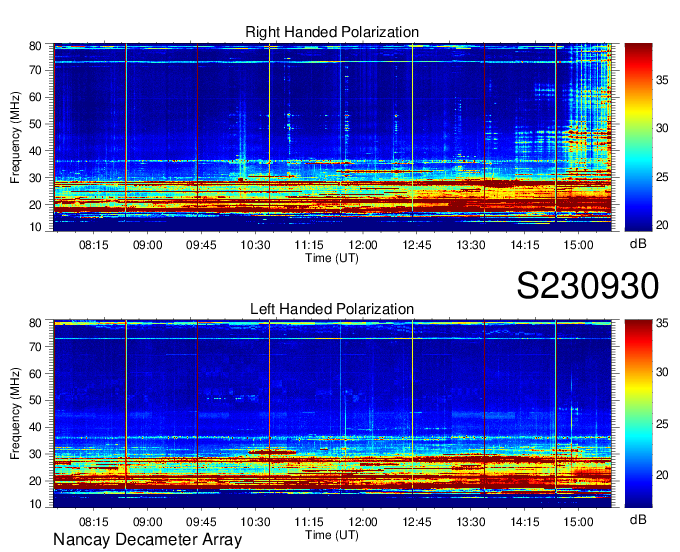
Task: Click the right-handed chart's dB colorbar
Action: (x=638, y=137)
